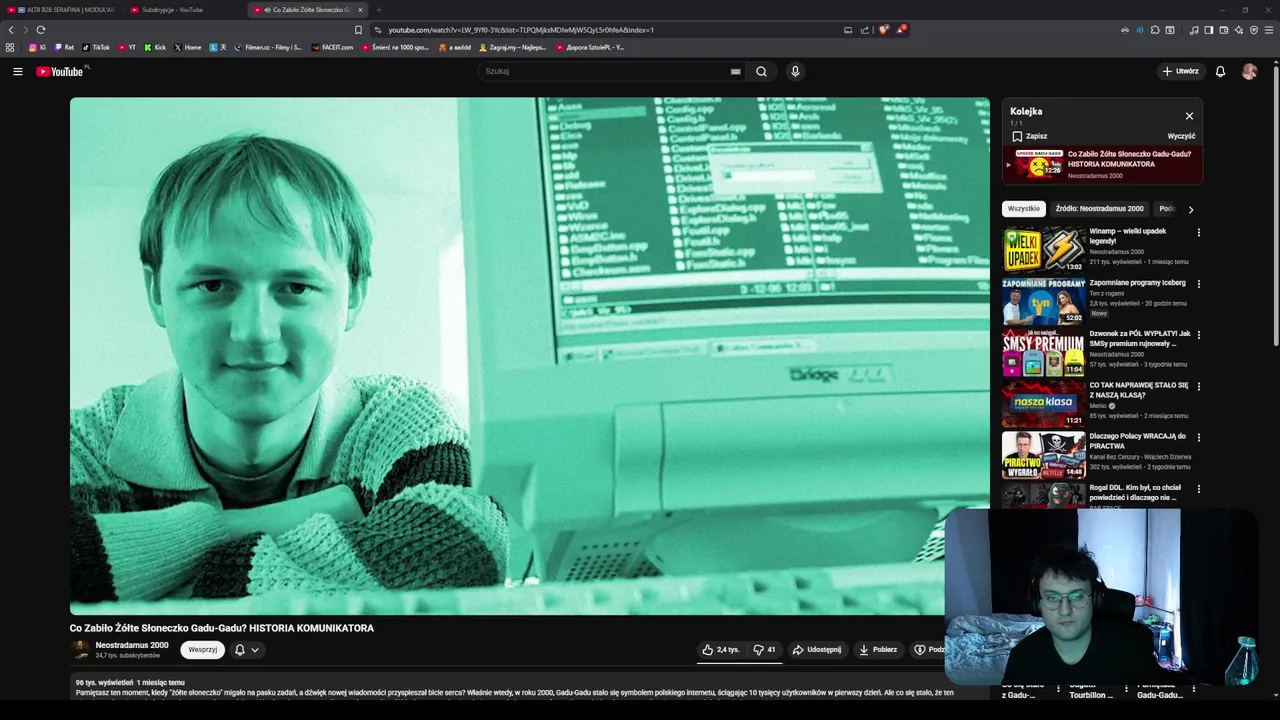This screenshot has width=1280, height=720.
Task: Close the Kolejka queue panel
Action: pos(1189,116)
